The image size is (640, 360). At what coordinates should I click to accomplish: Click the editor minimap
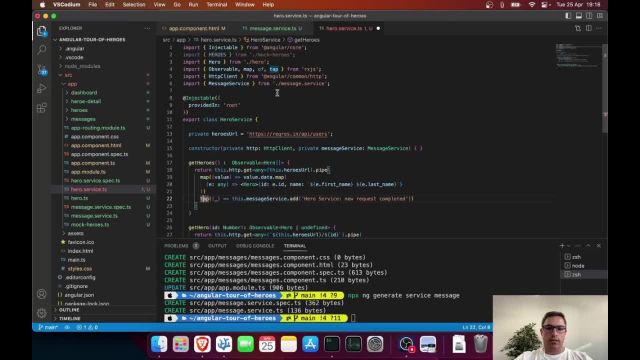578,55
